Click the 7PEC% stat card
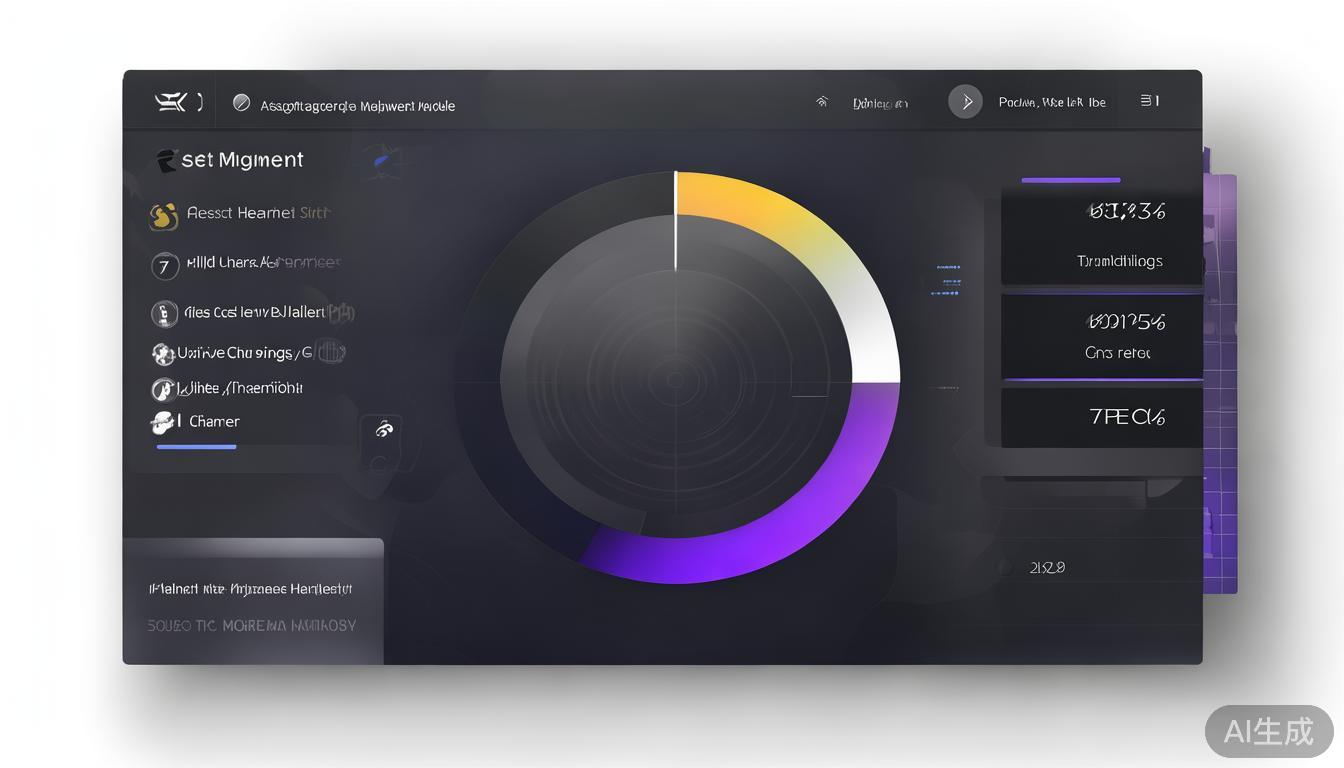This screenshot has height=768, width=1344. tap(1101, 417)
